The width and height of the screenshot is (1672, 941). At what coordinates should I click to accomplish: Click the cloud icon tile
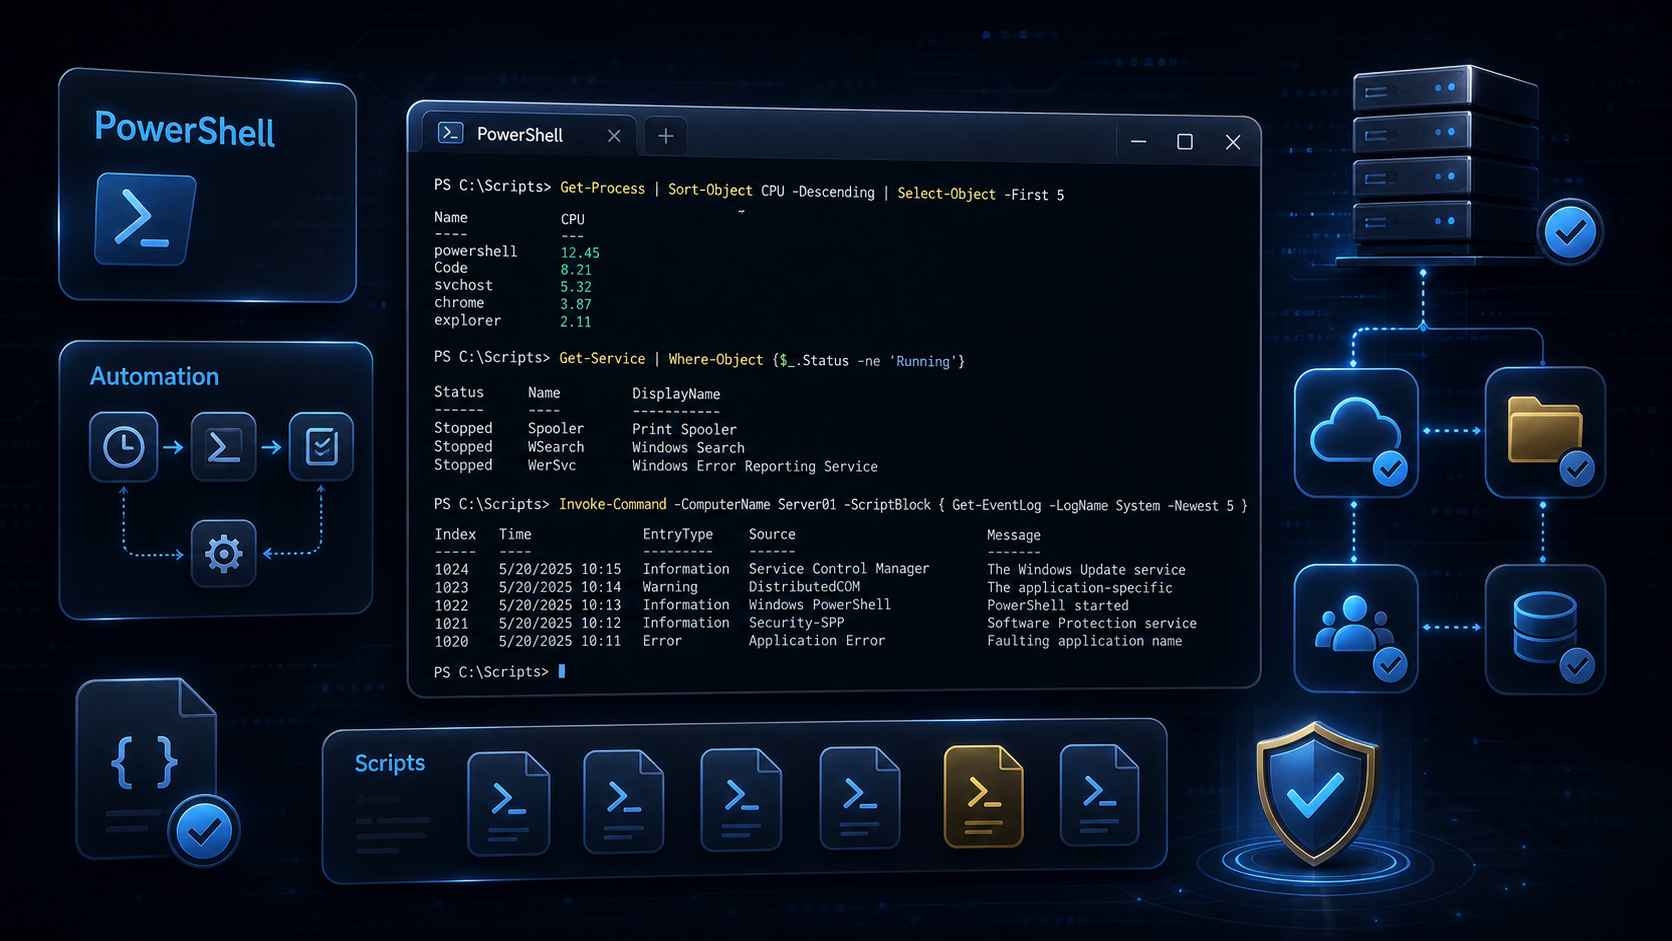(1356, 432)
